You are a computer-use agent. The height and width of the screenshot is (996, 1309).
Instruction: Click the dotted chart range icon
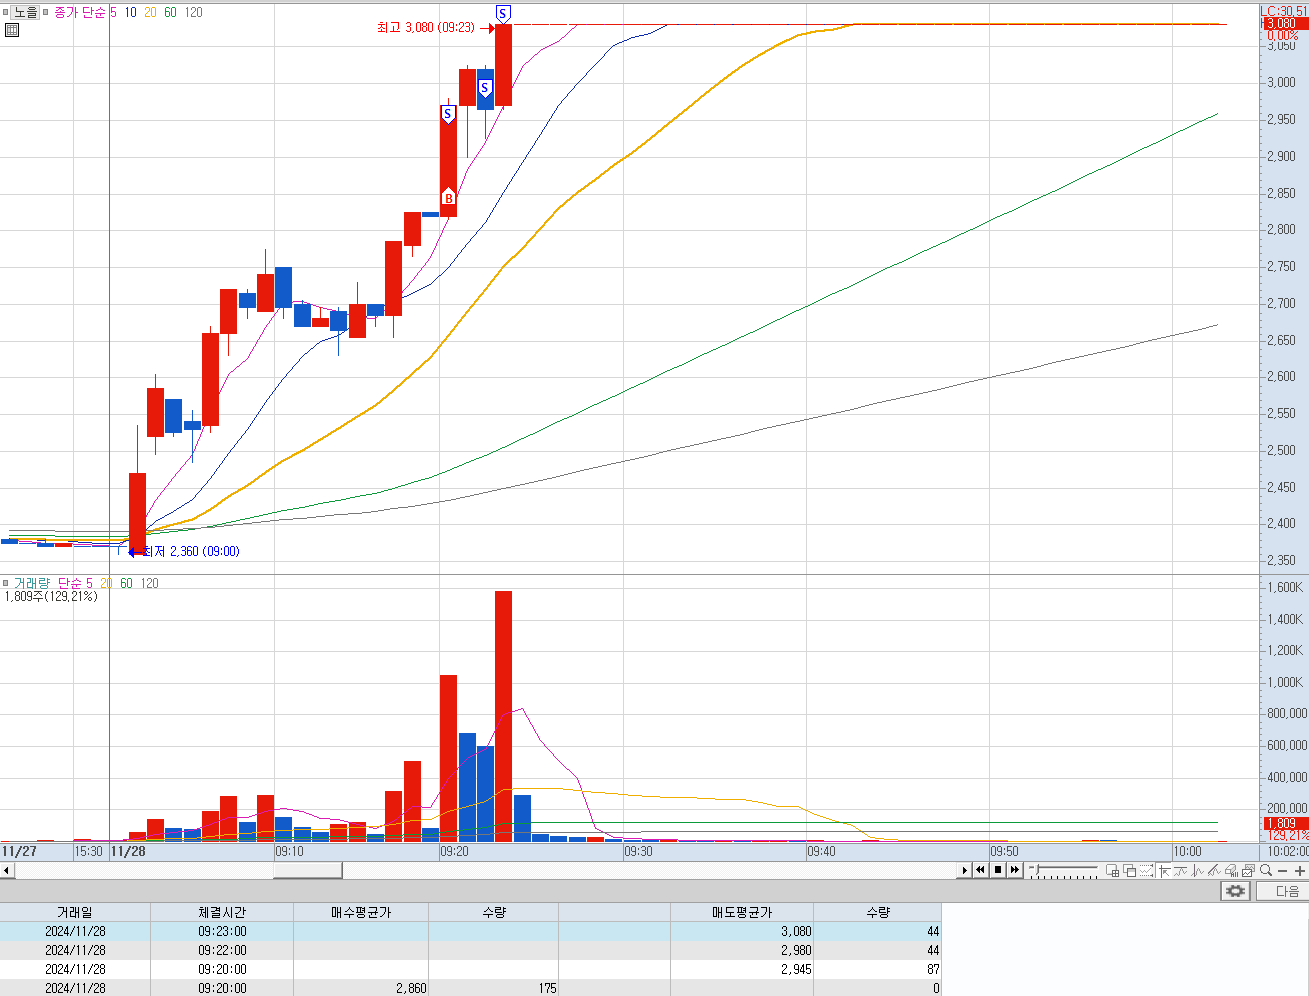coord(1147,871)
